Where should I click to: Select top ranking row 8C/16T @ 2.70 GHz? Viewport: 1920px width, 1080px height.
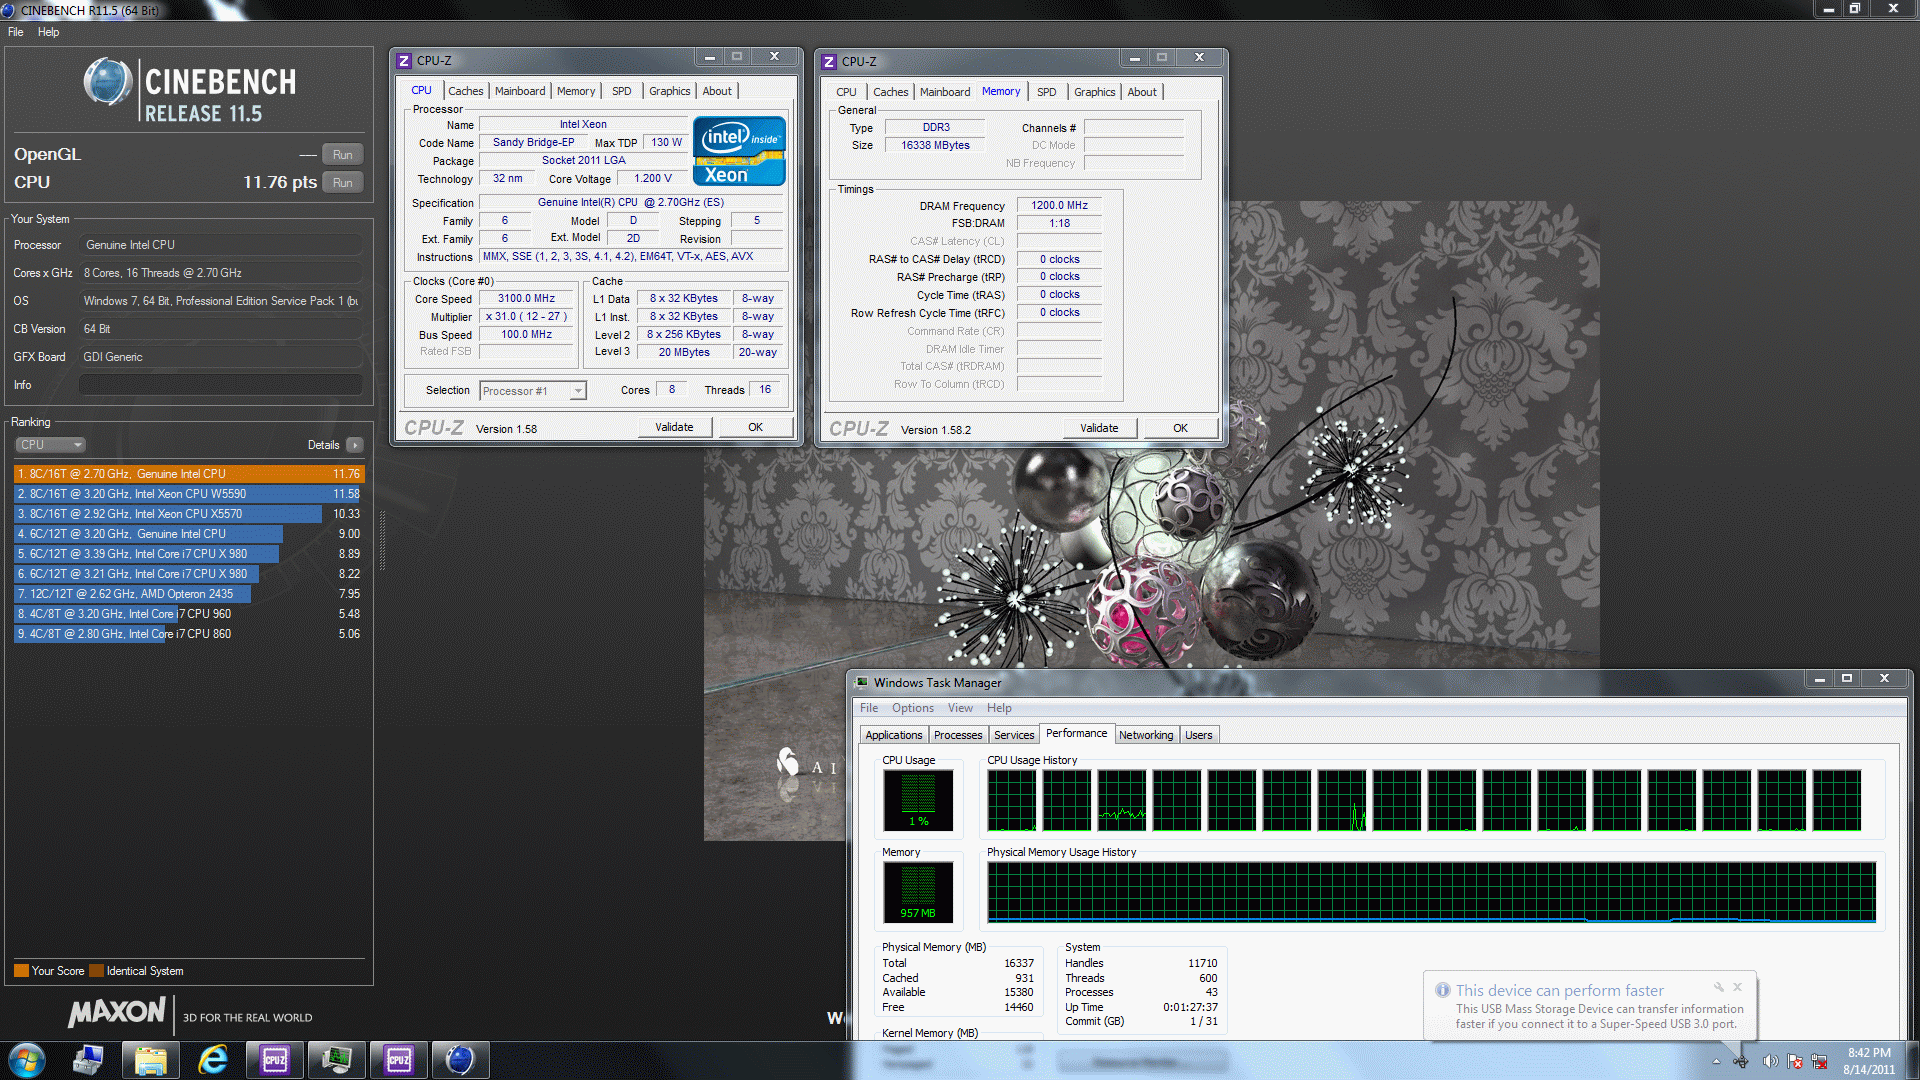tap(188, 474)
